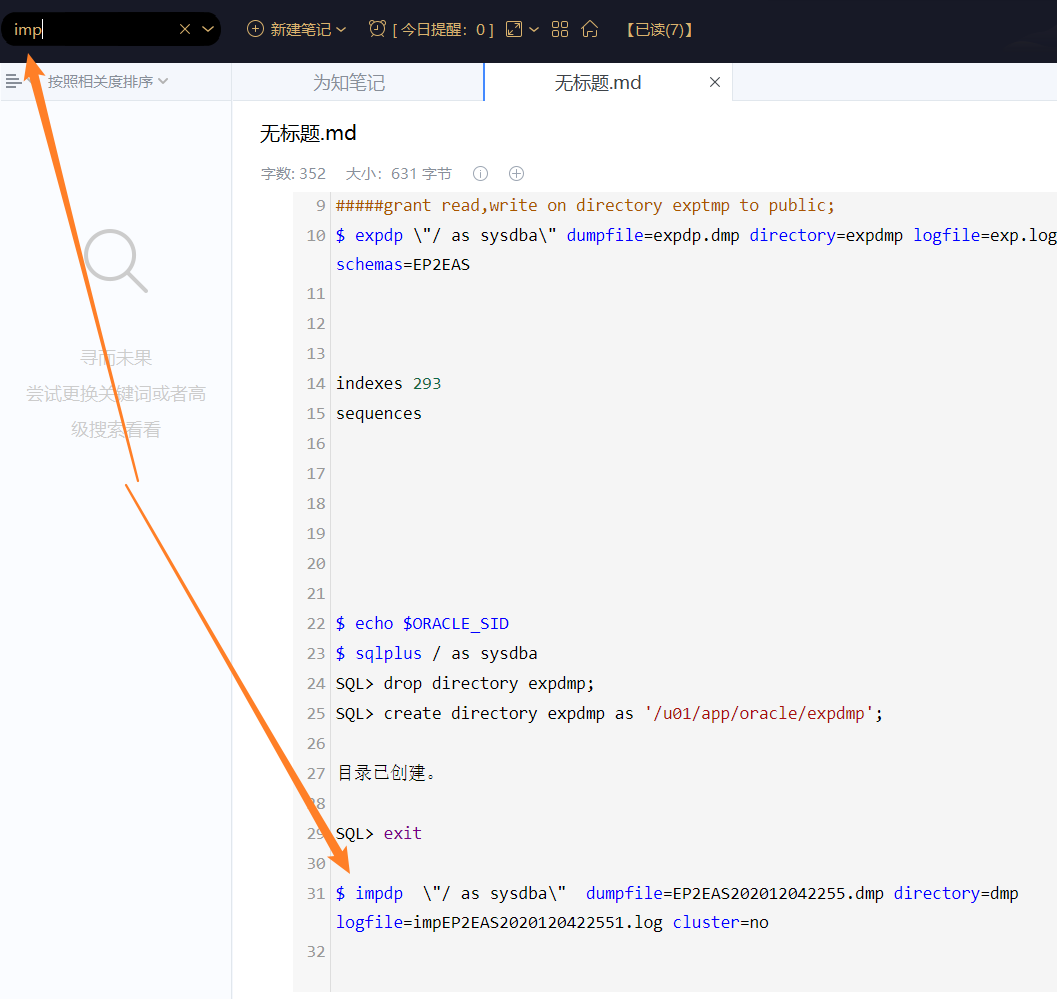Viewport: 1057px width, 999px height.
Task: Click the 新建笔记 plus icon
Action: [255, 29]
